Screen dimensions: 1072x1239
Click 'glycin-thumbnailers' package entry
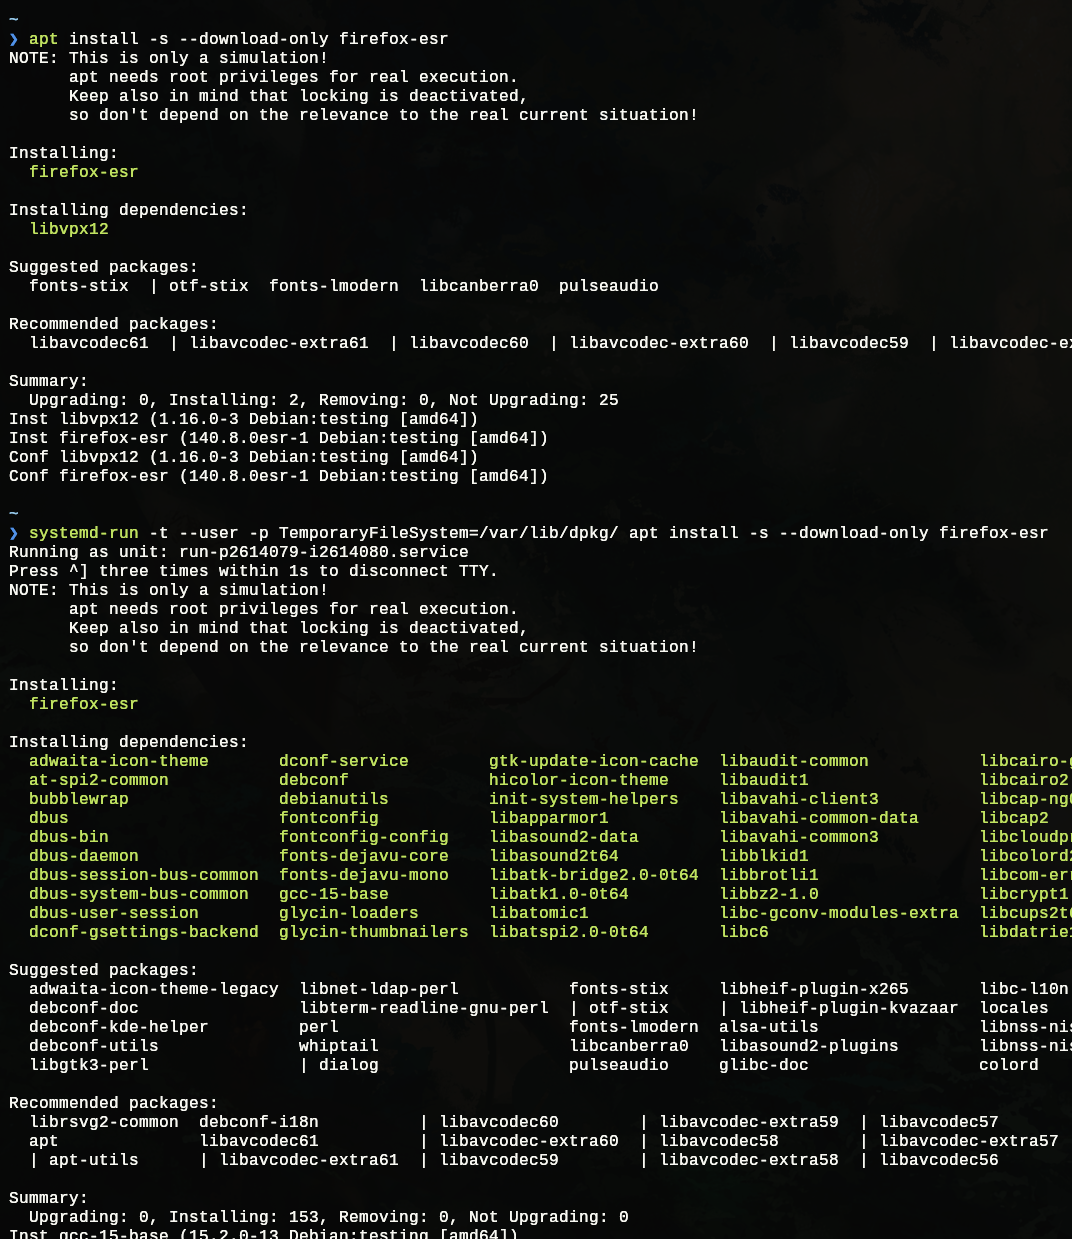(374, 932)
